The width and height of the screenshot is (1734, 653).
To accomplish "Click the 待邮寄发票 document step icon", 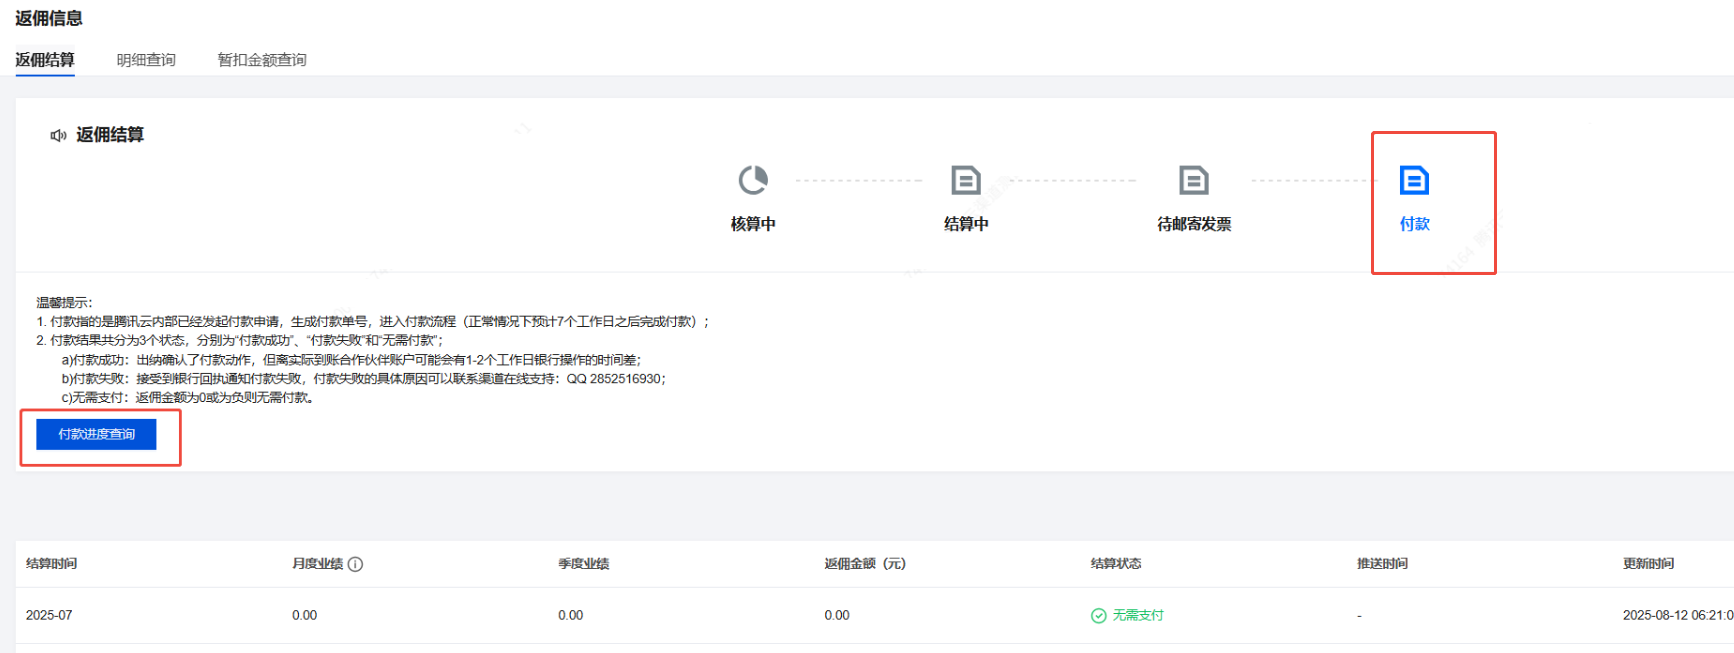I will point(1193,180).
